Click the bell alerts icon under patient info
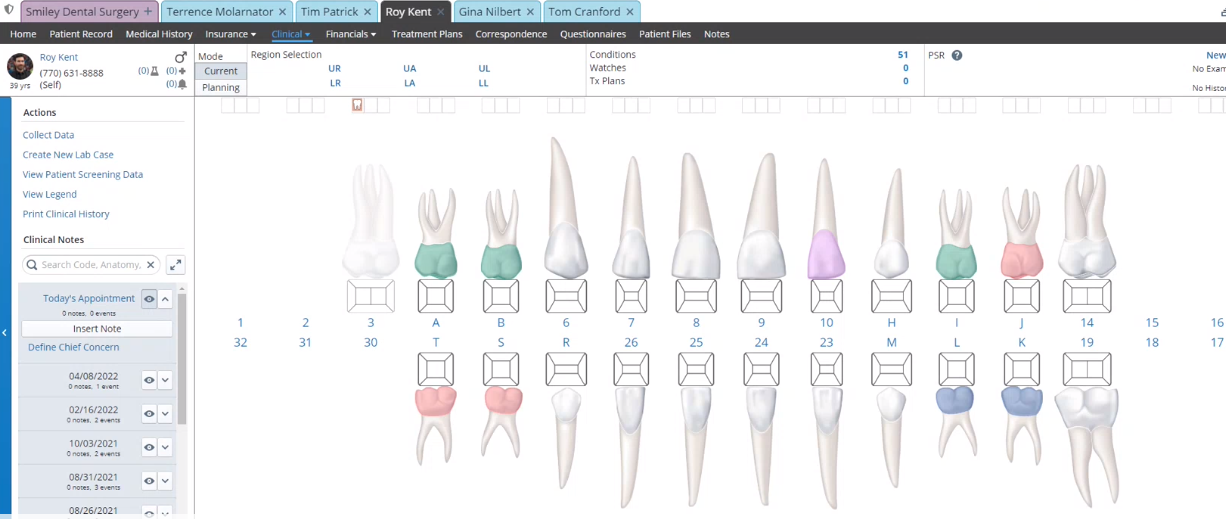The height and width of the screenshot is (519, 1226). tap(182, 85)
